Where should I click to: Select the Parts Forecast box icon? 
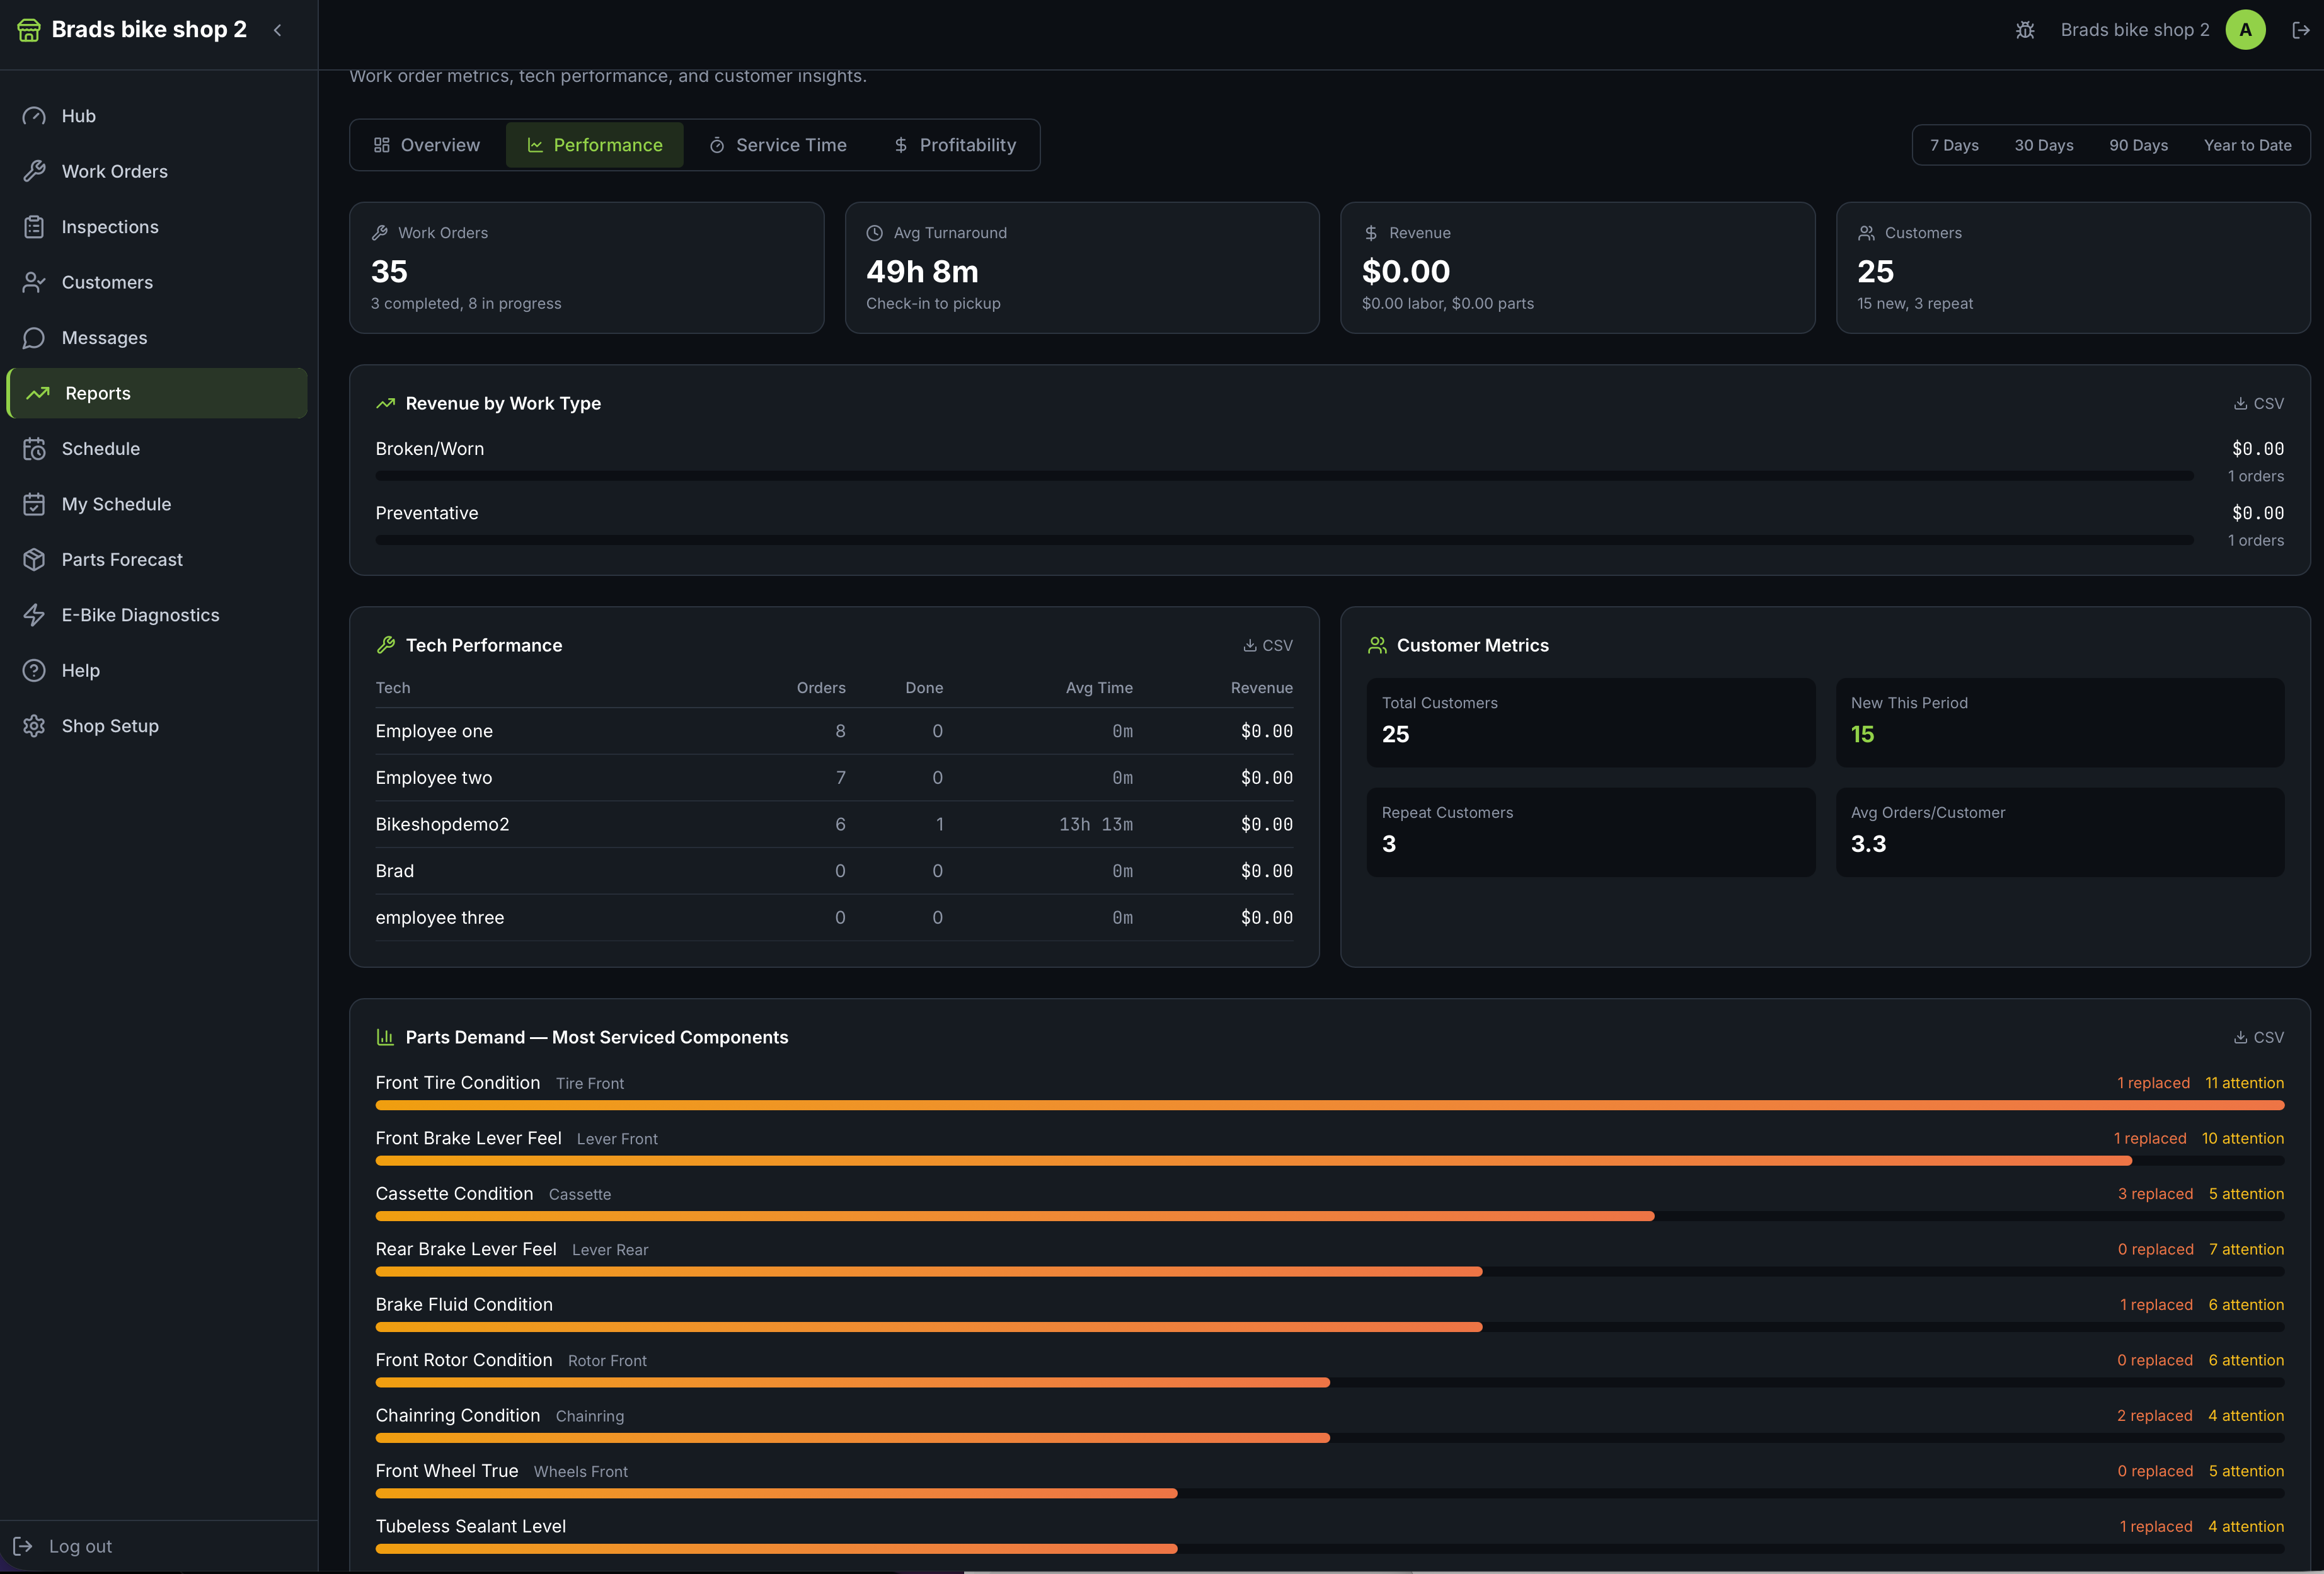[x=34, y=560]
